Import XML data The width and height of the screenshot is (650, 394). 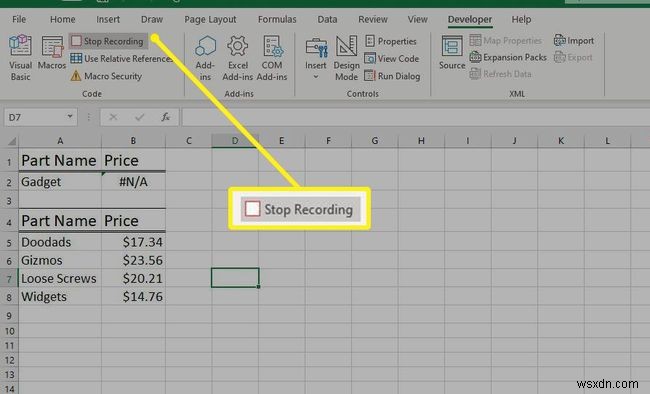(x=574, y=40)
